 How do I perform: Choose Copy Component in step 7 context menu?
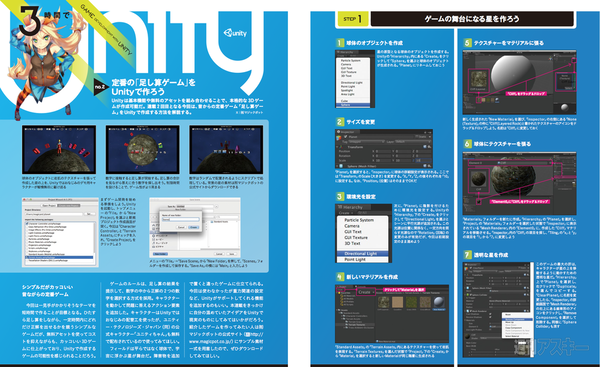(517, 328)
